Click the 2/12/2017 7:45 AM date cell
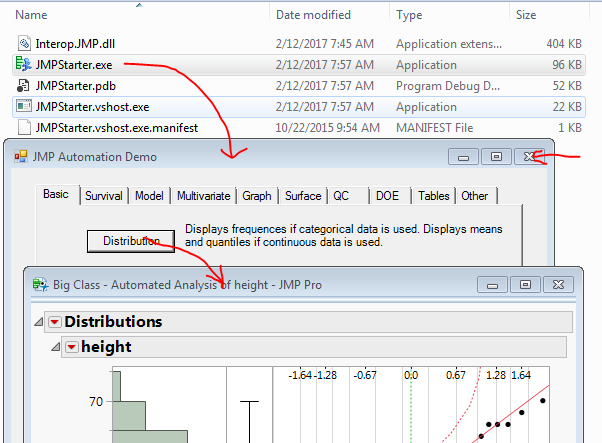This screenshot has width=602, height=443. click(x=325, y=44)
